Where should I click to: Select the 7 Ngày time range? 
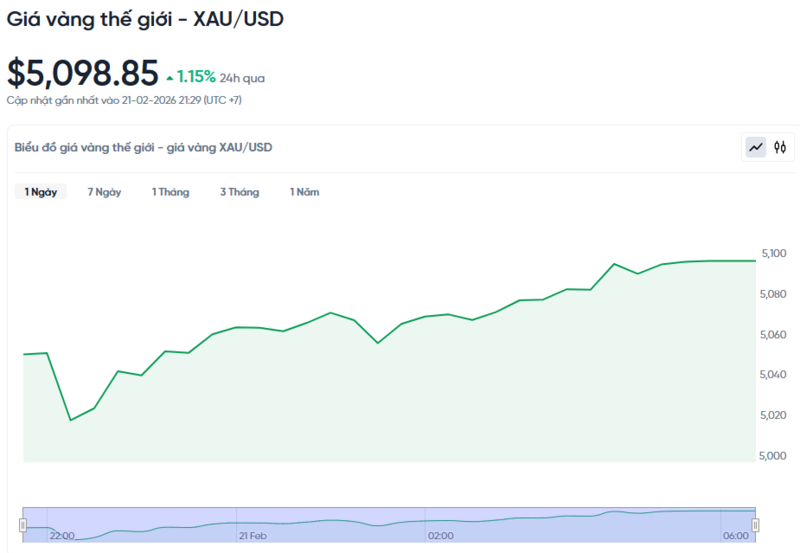point(104,192)
